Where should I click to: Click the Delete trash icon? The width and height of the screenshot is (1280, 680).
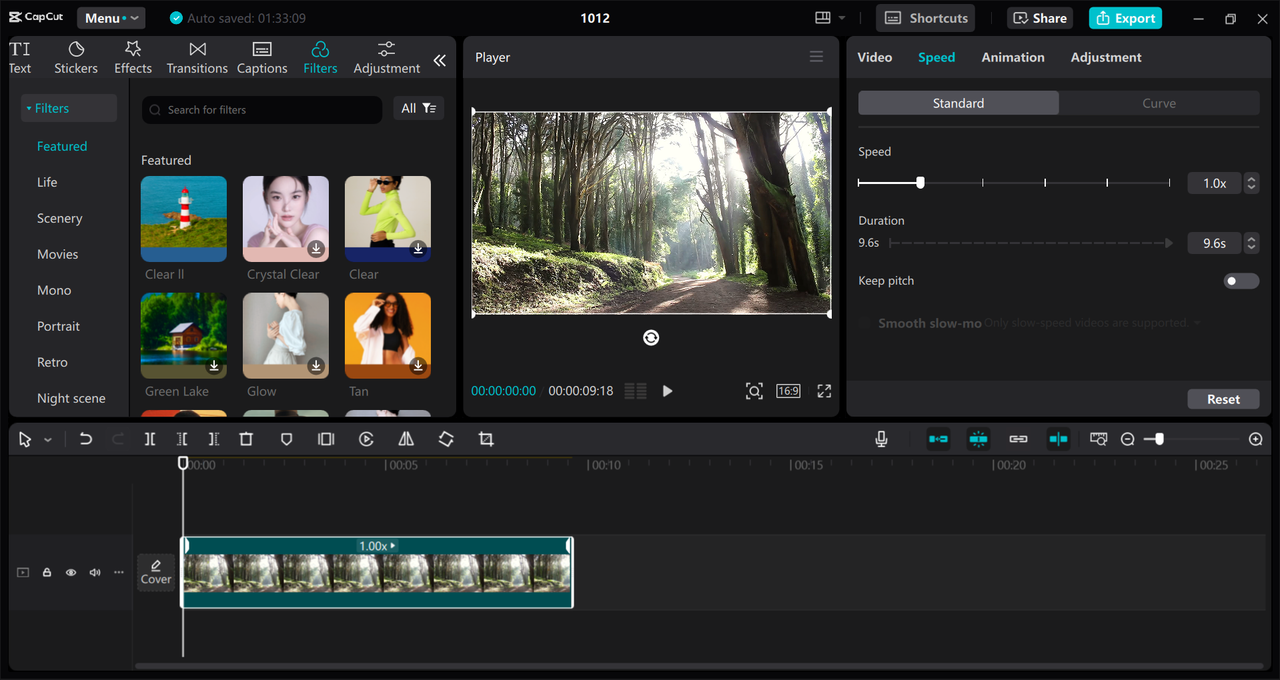point(246,439)
